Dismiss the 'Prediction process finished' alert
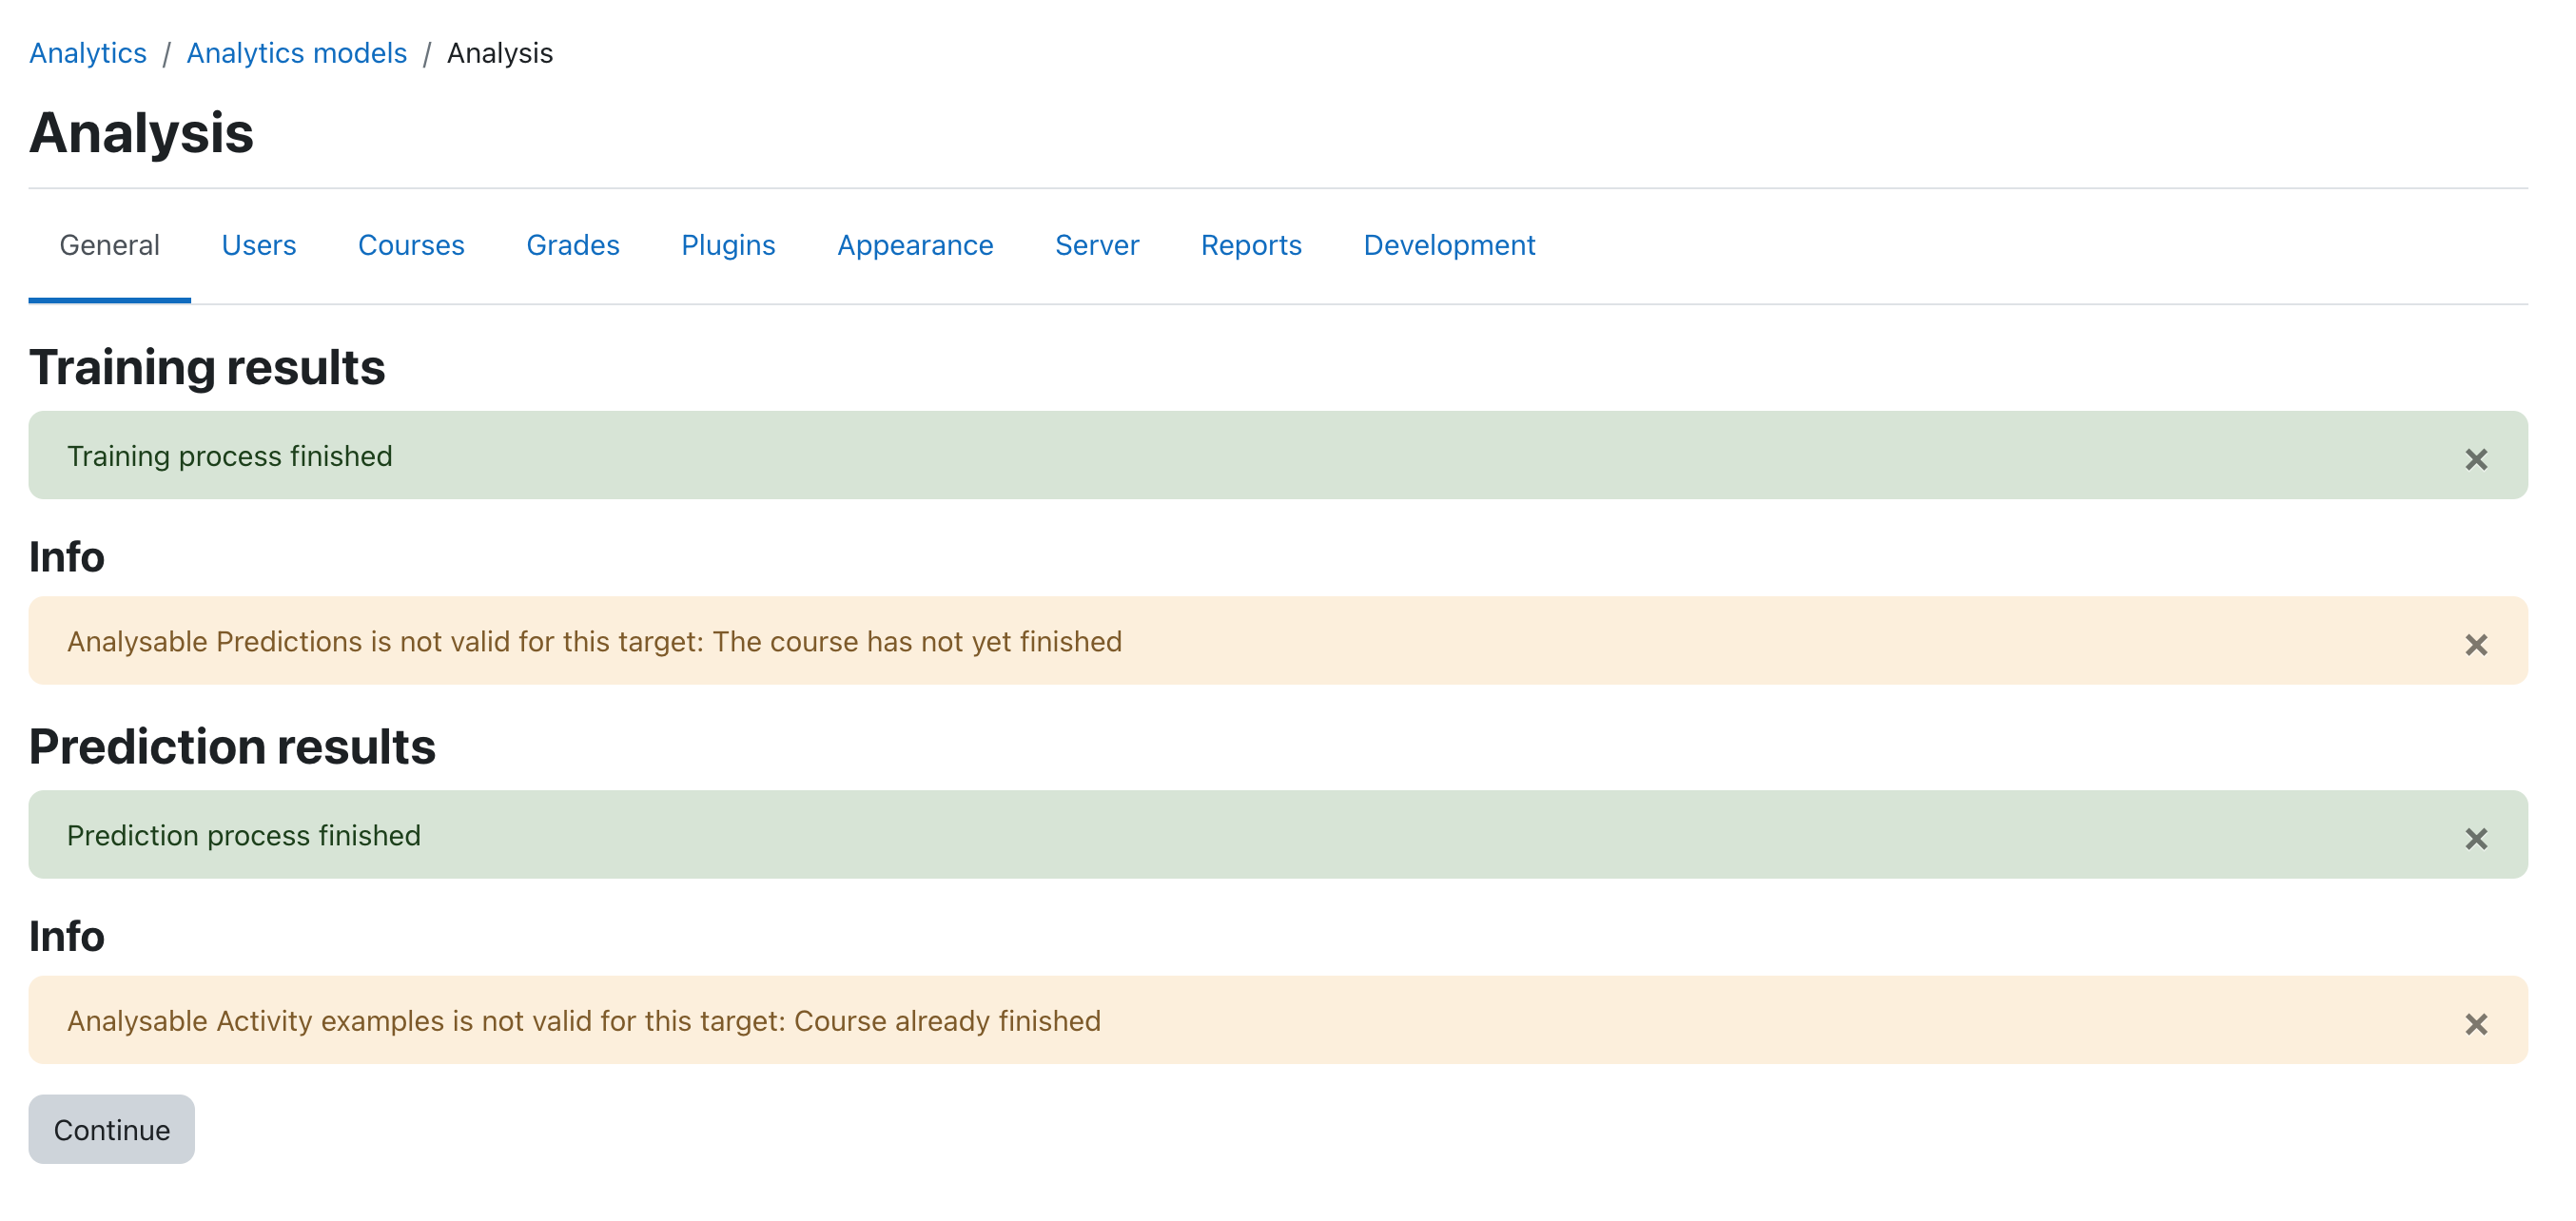This screenshot has width=2576, height=1221. click(2475, 839)
